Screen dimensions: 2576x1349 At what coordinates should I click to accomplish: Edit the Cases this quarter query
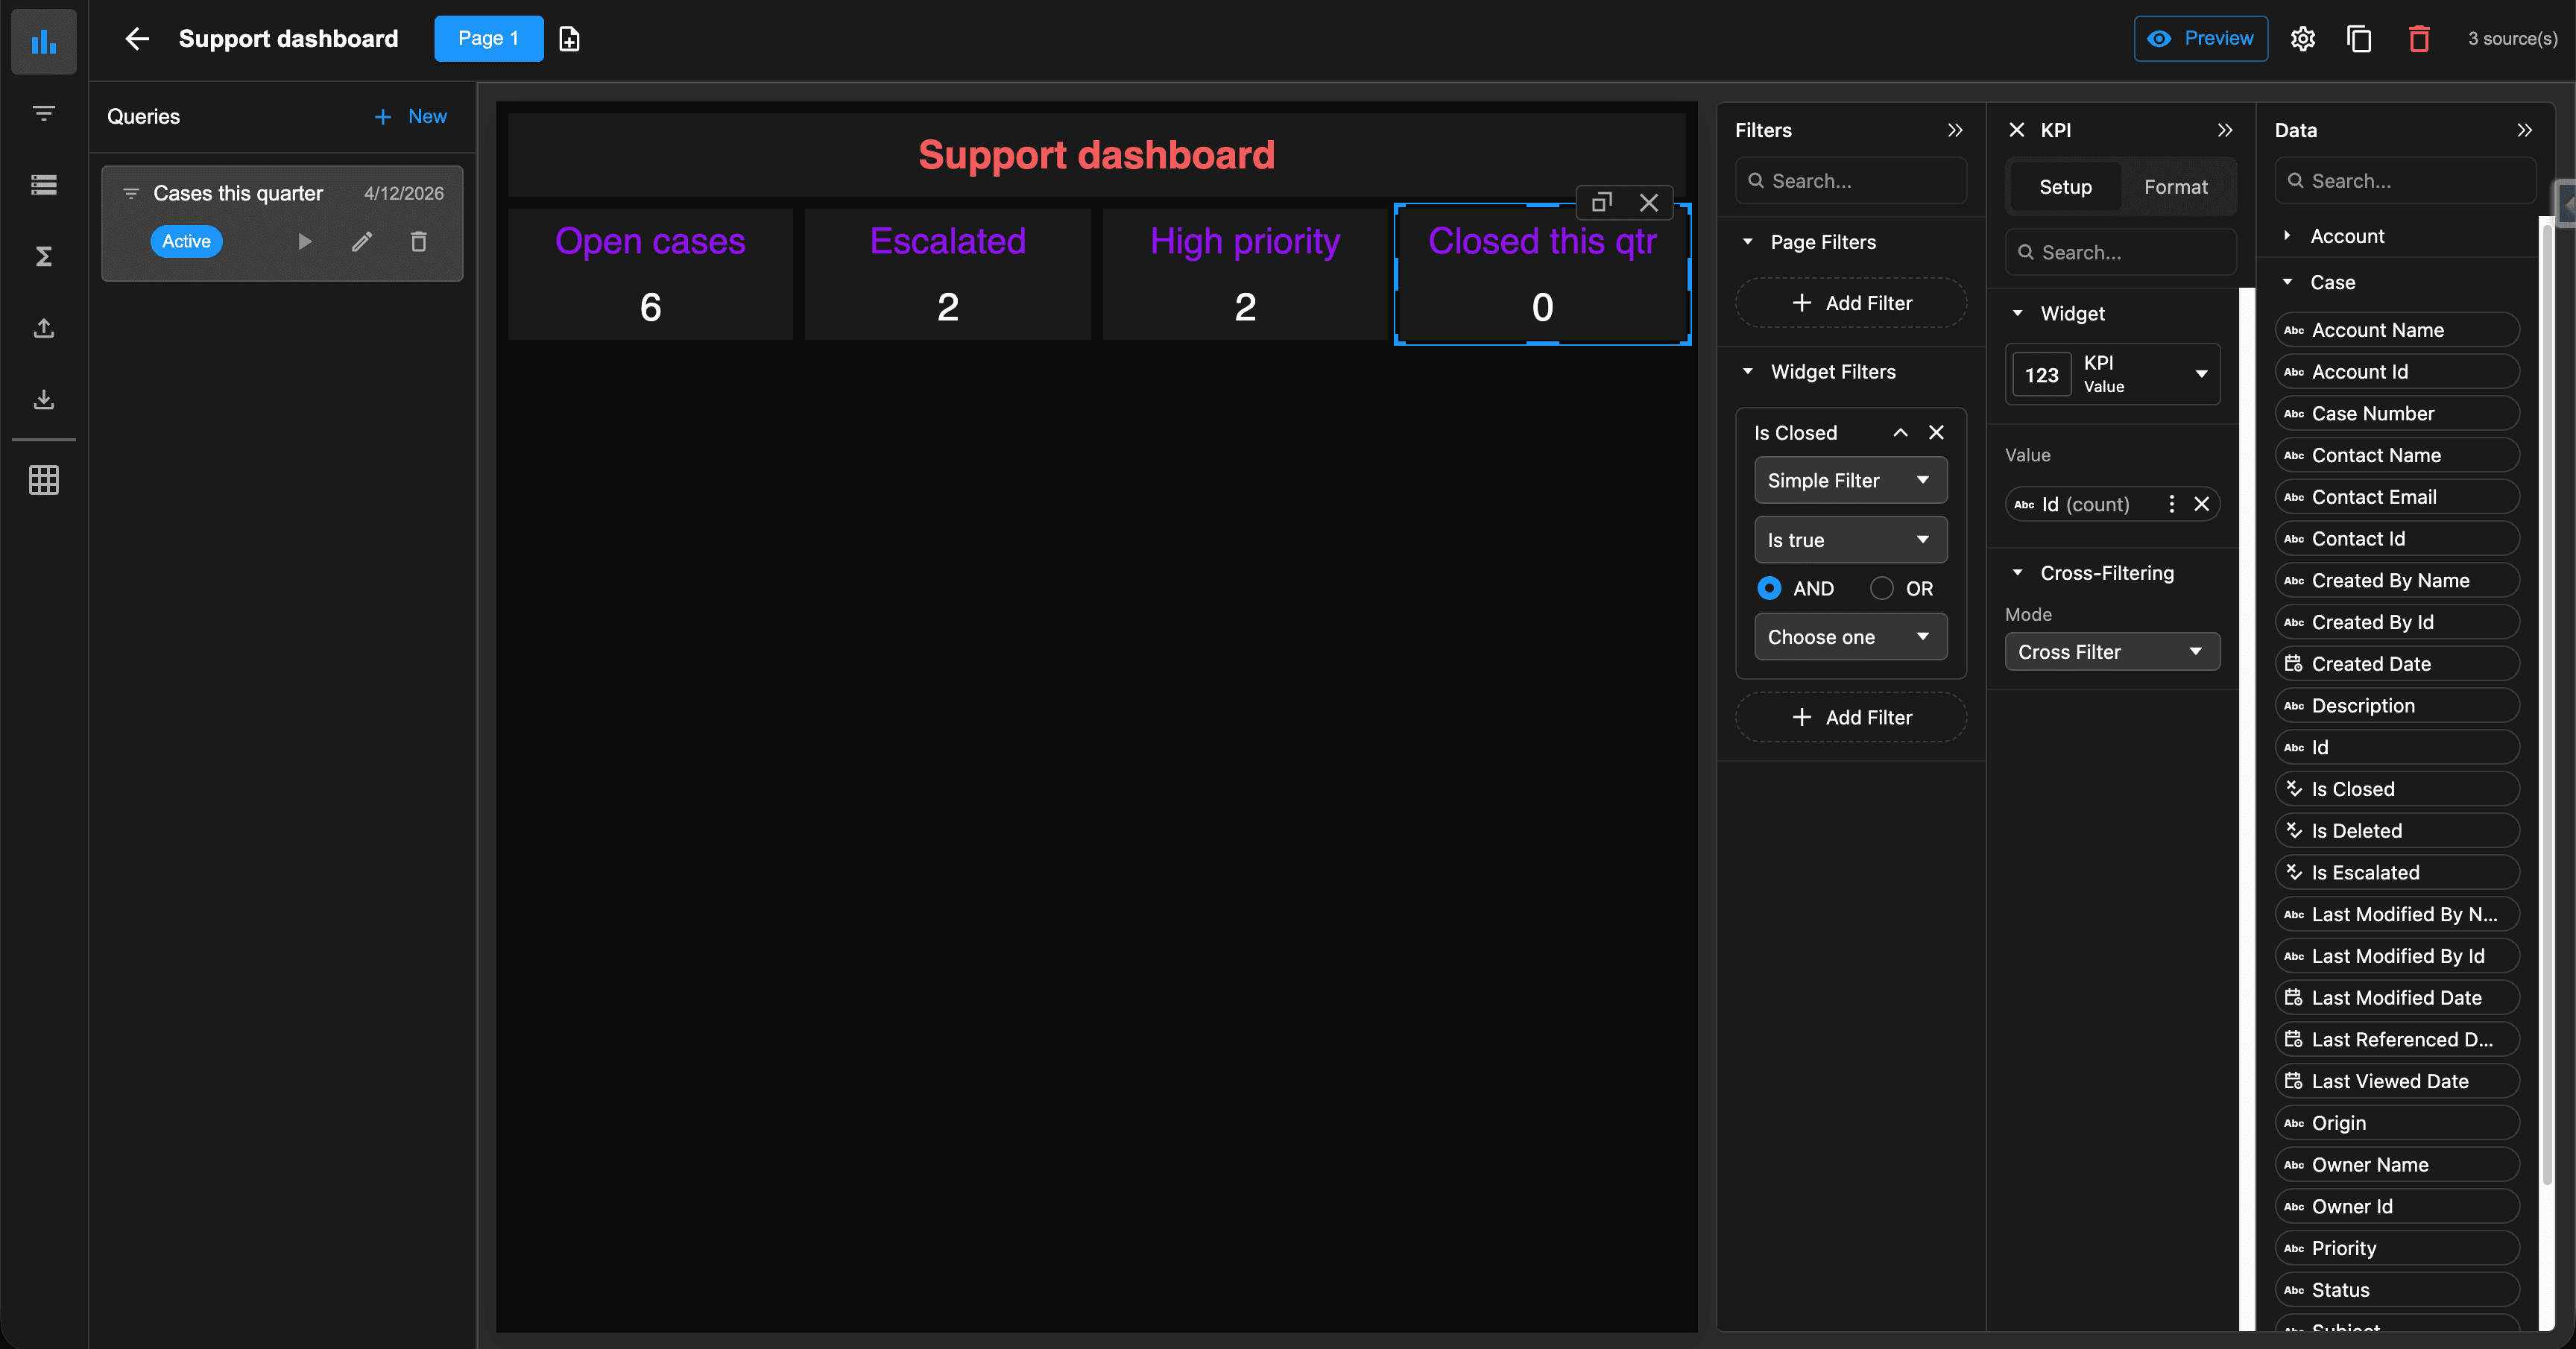tap(362, 241)
